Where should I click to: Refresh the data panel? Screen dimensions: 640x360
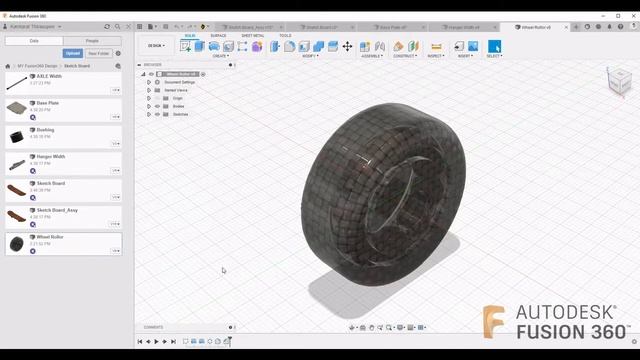click(x=107, y=27)
